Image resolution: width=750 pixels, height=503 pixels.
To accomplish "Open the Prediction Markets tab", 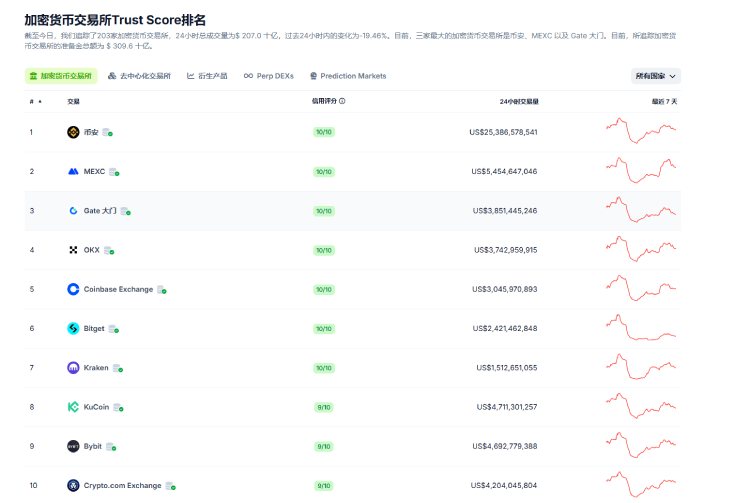I will pyautogui.click(x=347, y=76).
